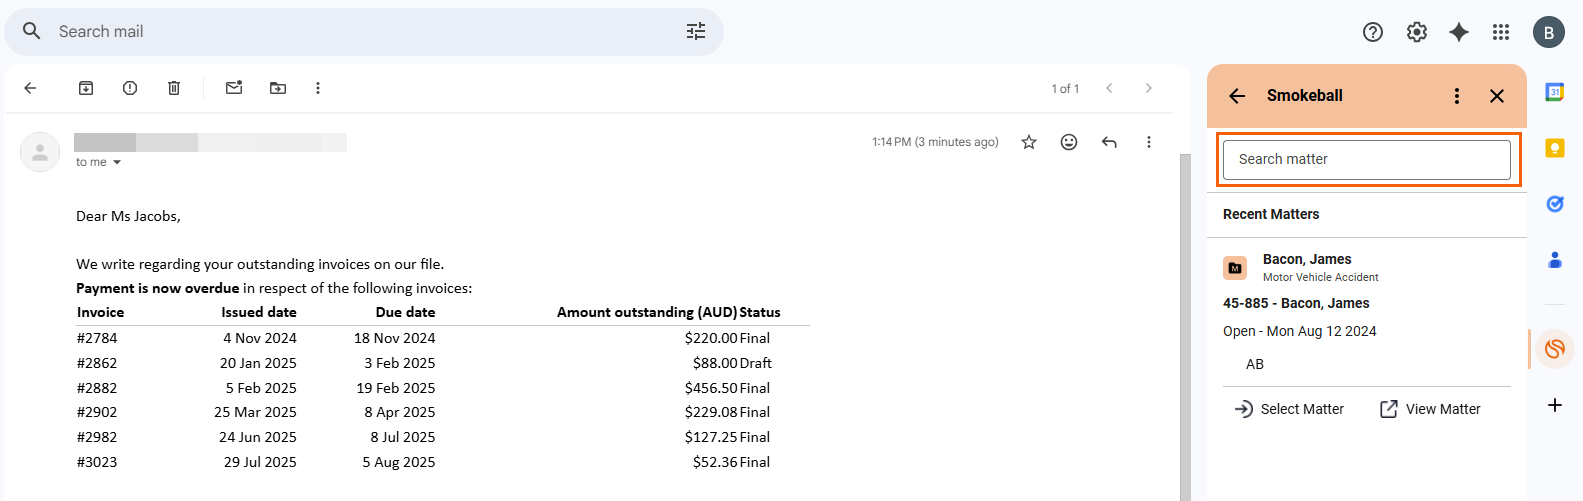Reply to the email
Image resolution: width=1583 pixels, height=501 pixels.
1109,142
